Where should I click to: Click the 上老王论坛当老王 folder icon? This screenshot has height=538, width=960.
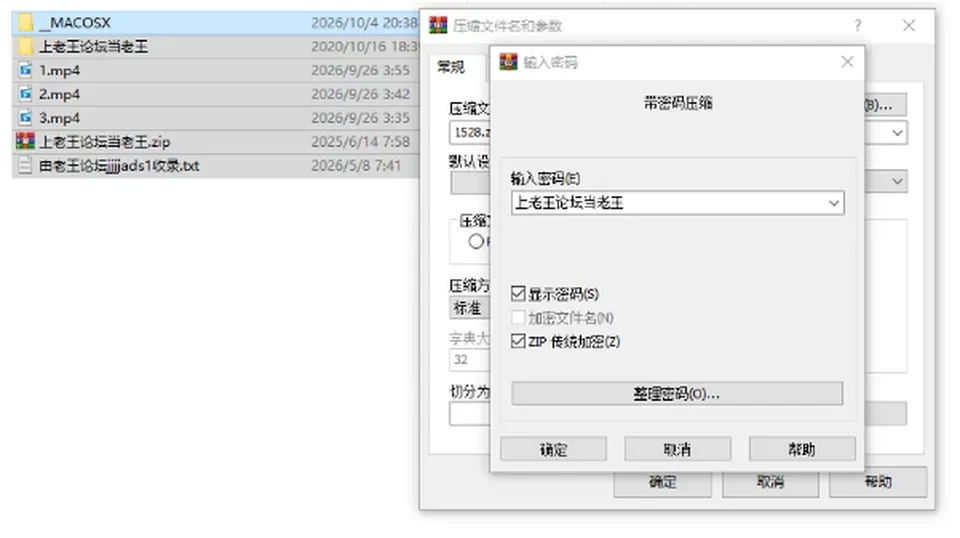point(25,47)
